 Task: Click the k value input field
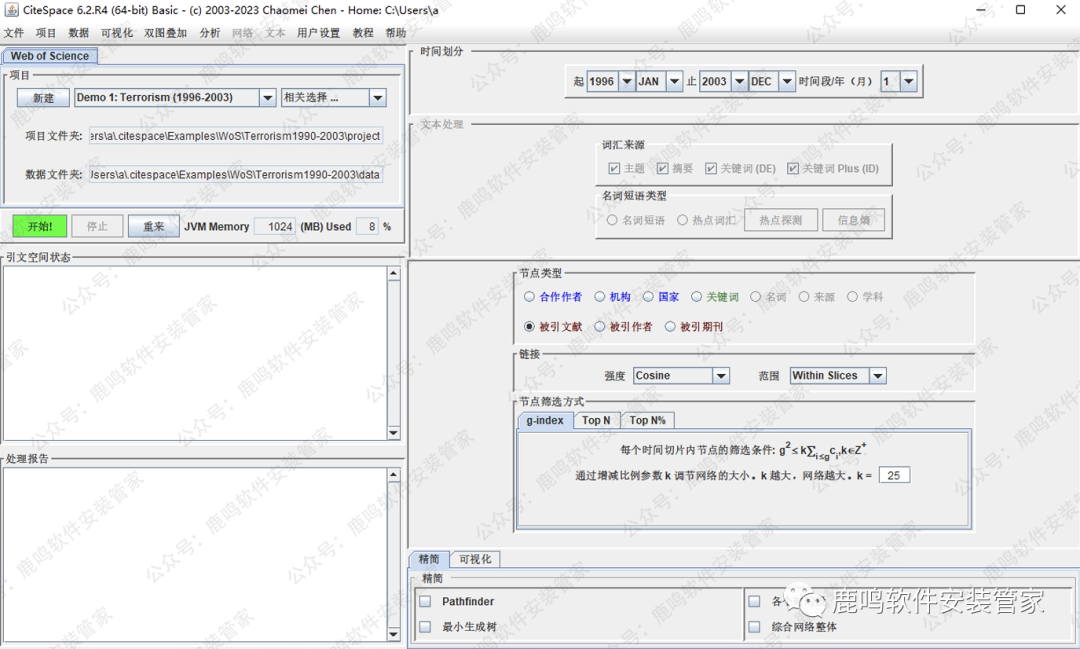pyautogui.click(x=894, y=476)
